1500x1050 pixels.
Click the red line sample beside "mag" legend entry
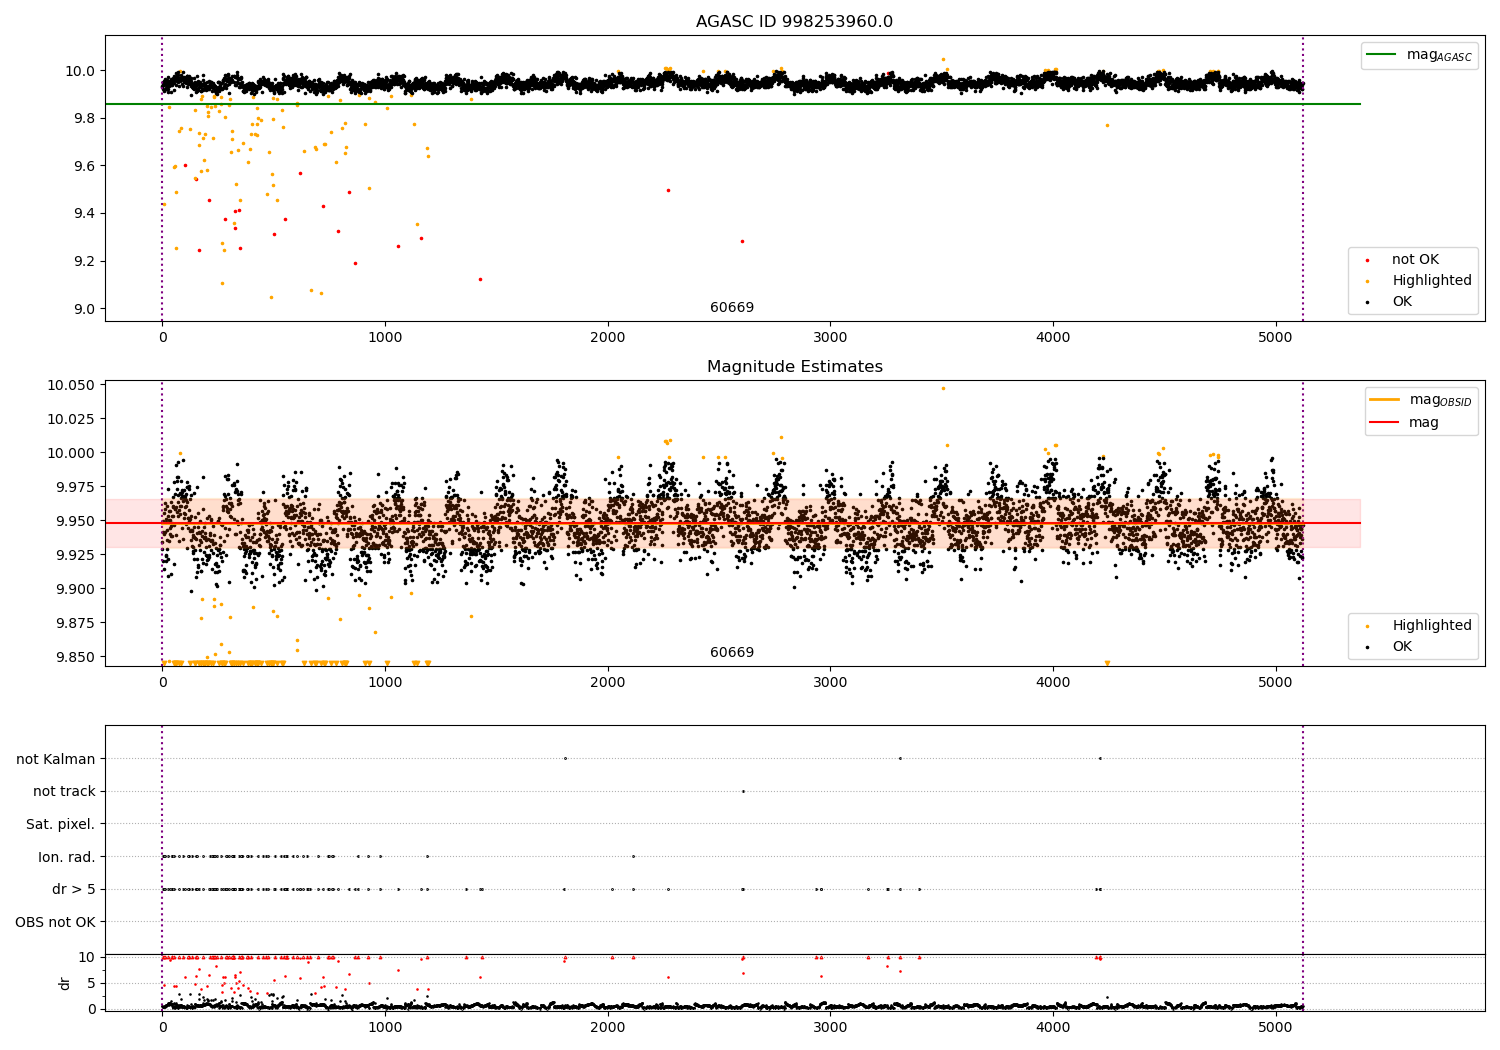(x=1385, y=422)
